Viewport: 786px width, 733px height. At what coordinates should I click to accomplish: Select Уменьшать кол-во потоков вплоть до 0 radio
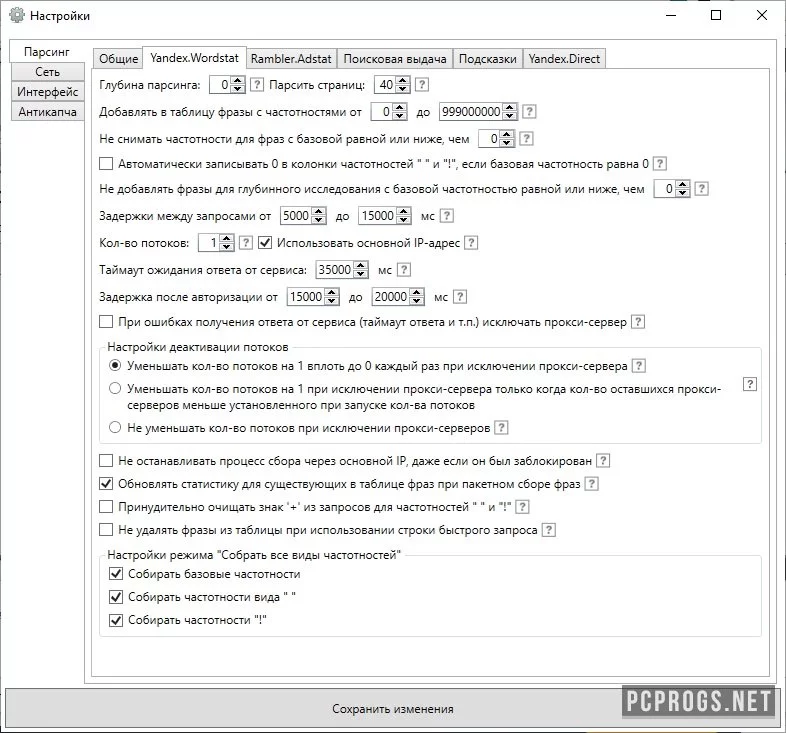click(115, 365)
